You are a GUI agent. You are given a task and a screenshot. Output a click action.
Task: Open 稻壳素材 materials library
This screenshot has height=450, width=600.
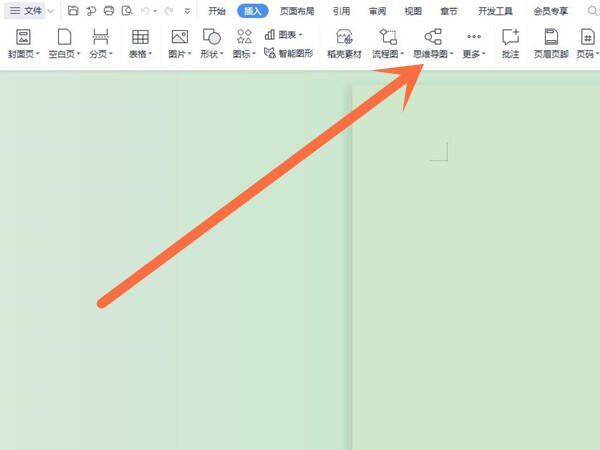click(344, 44)
